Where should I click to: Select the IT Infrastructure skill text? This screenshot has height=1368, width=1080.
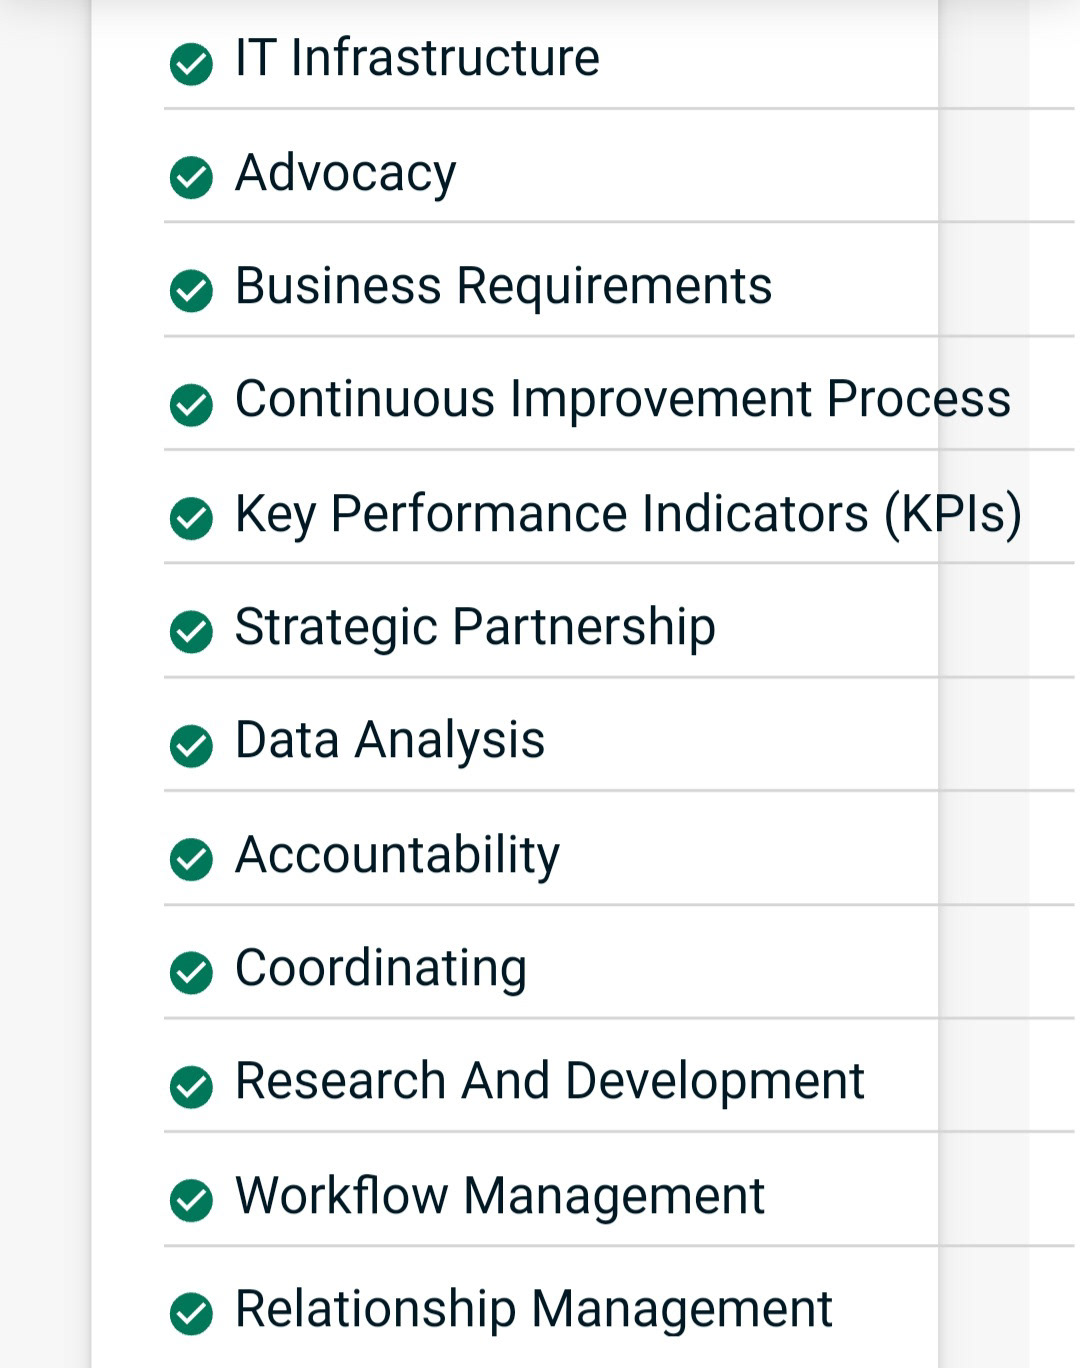(417, 58)
